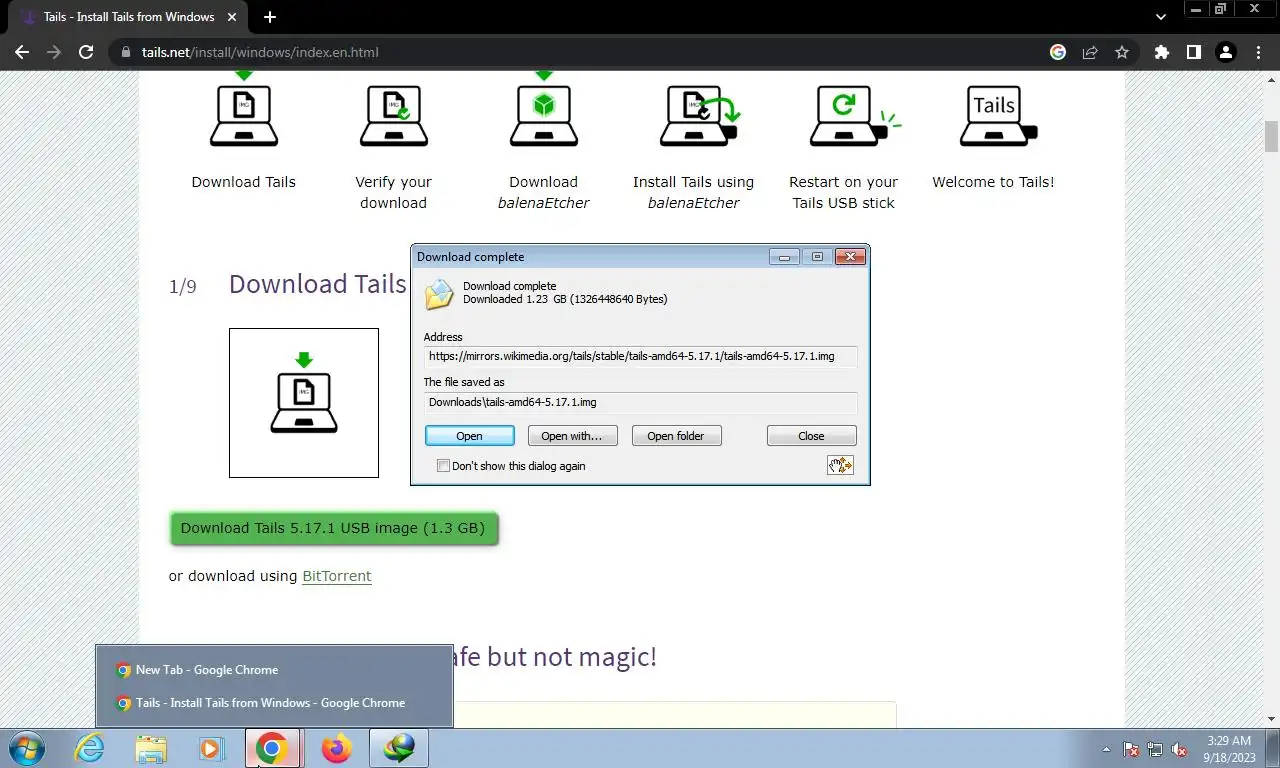
Task: Open Chrome profile avatar
Action: [x=1226, y=52]
